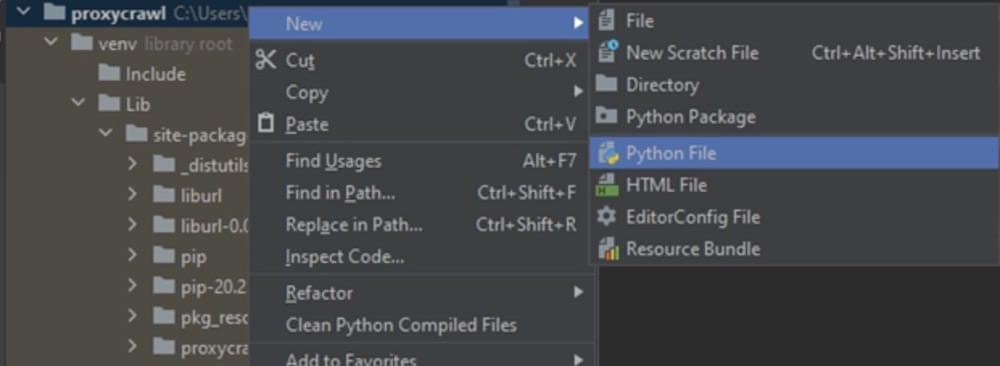Click the site-packages folder icon
Screen dimensions: 1000x366
pyautogui.click(x=136, y=133)
